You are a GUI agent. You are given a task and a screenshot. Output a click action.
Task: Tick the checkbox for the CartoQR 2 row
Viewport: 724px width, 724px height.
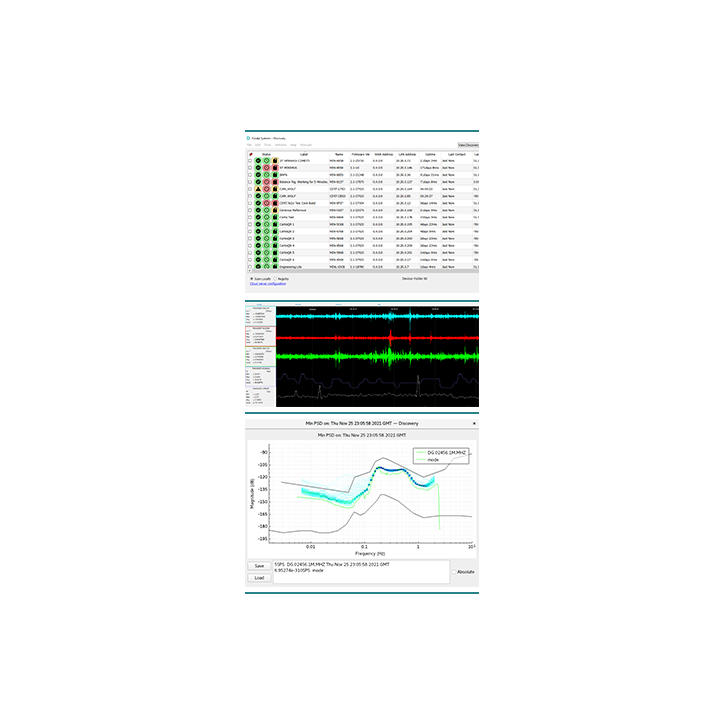250,232
